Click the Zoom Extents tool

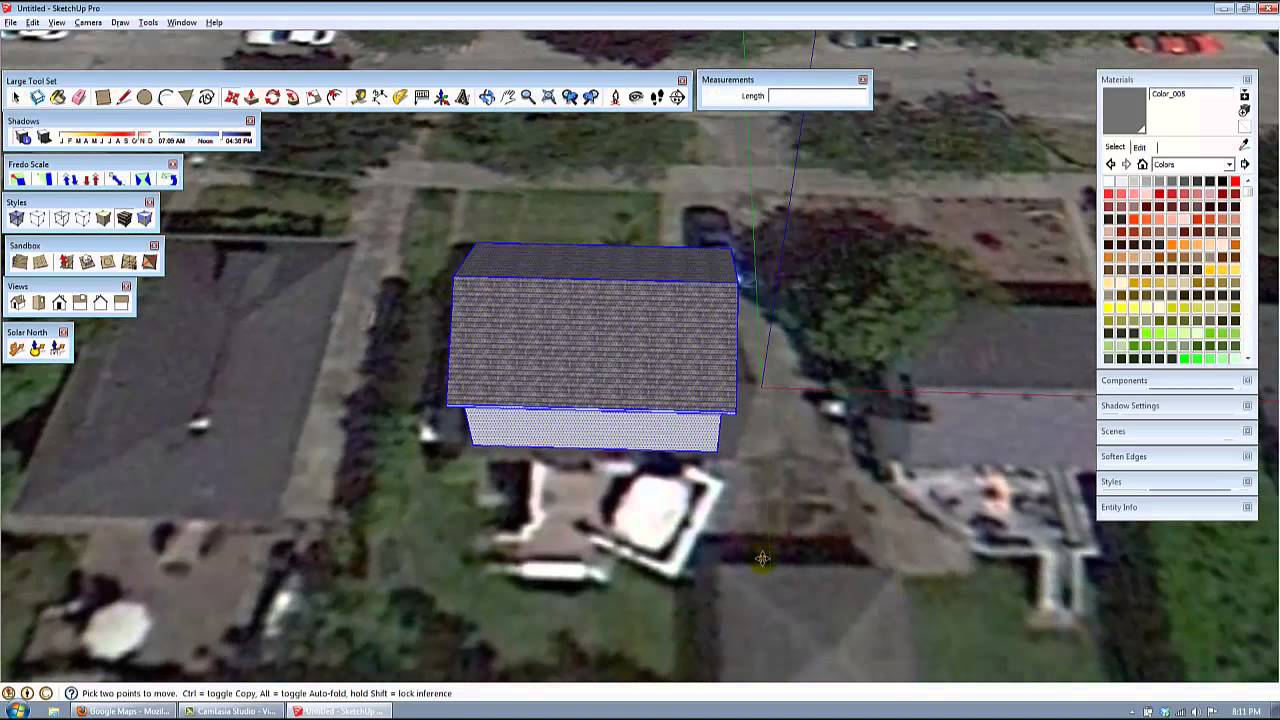tap(549, 97)
